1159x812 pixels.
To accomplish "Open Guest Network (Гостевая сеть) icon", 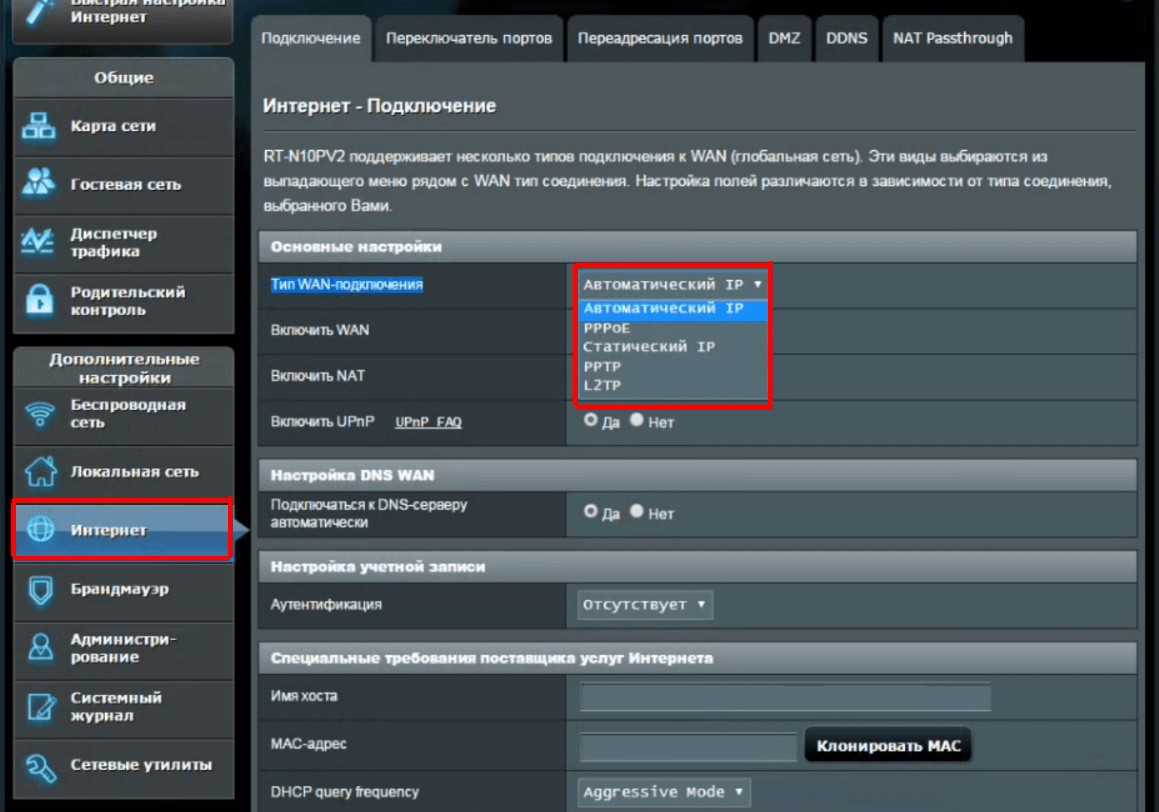I will [39, 184].
